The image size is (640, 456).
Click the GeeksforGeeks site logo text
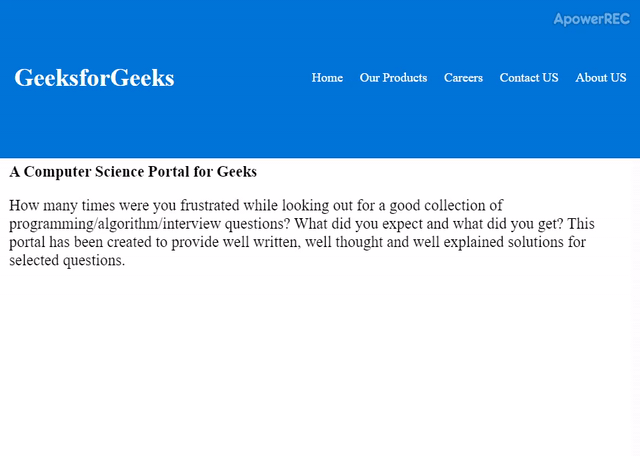pos(94,78)
